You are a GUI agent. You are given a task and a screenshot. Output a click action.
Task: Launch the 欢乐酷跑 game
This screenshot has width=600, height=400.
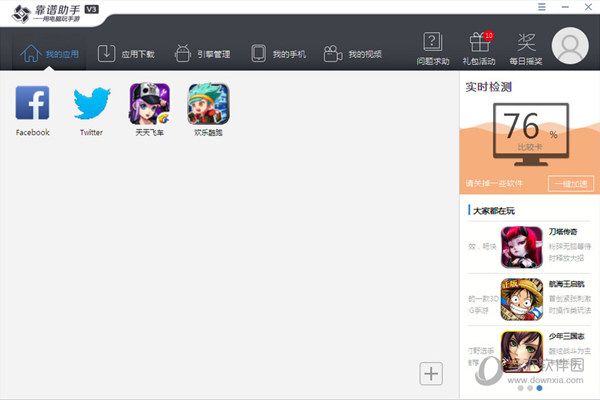coord(208,103)
